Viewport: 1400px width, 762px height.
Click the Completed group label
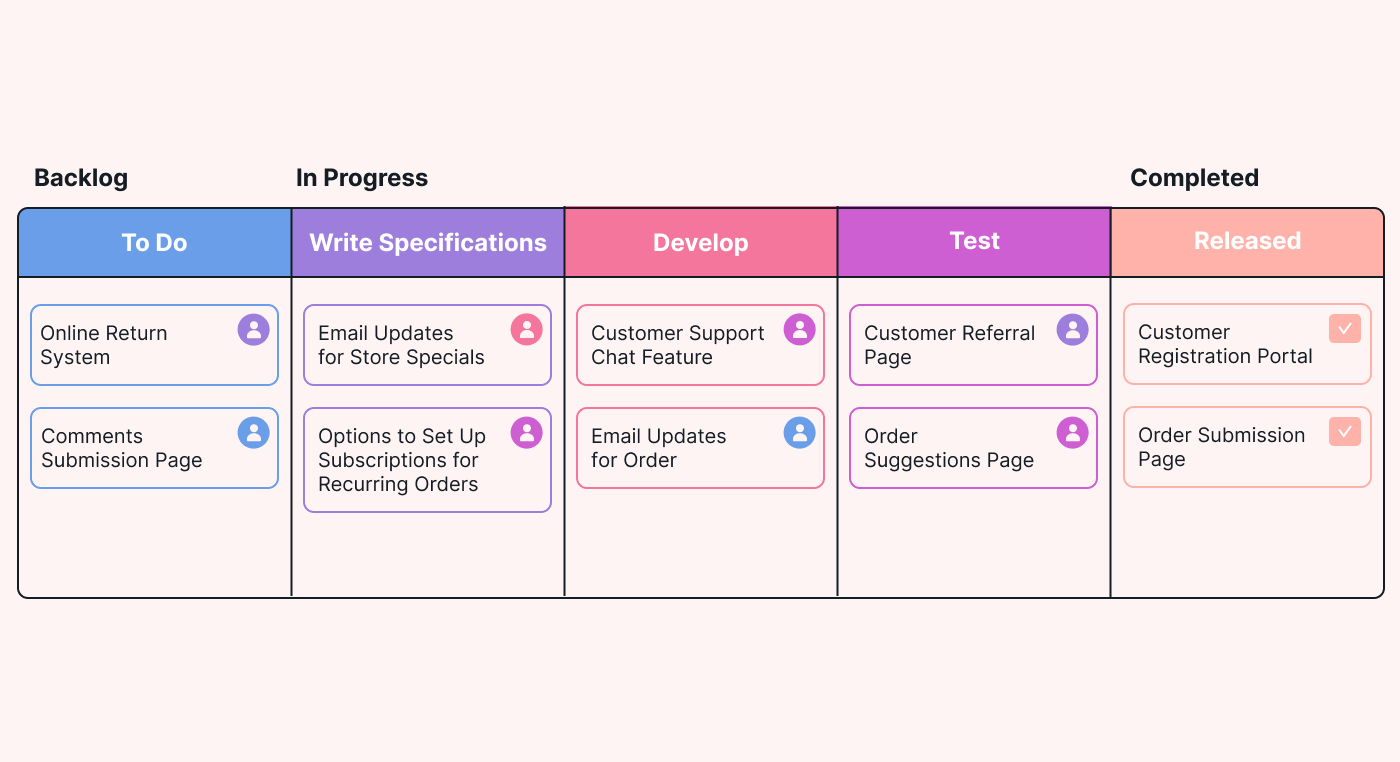[x=1194, y=178]
